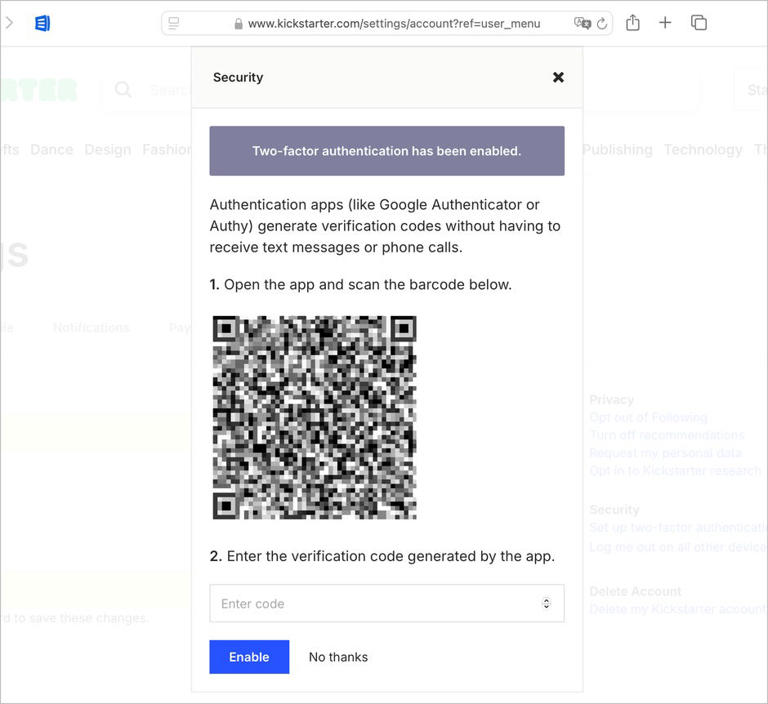Click the translate icon in address bar
This screenshot has width=768, height=704.
point(581,23)
